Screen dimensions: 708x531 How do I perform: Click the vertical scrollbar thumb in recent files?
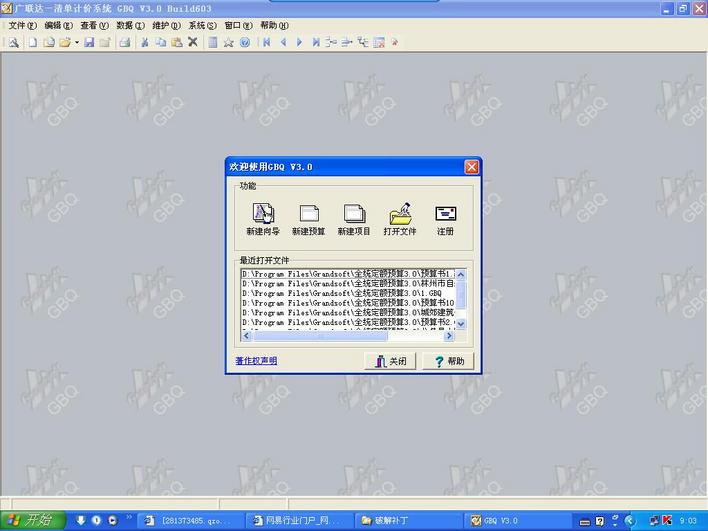461,294
